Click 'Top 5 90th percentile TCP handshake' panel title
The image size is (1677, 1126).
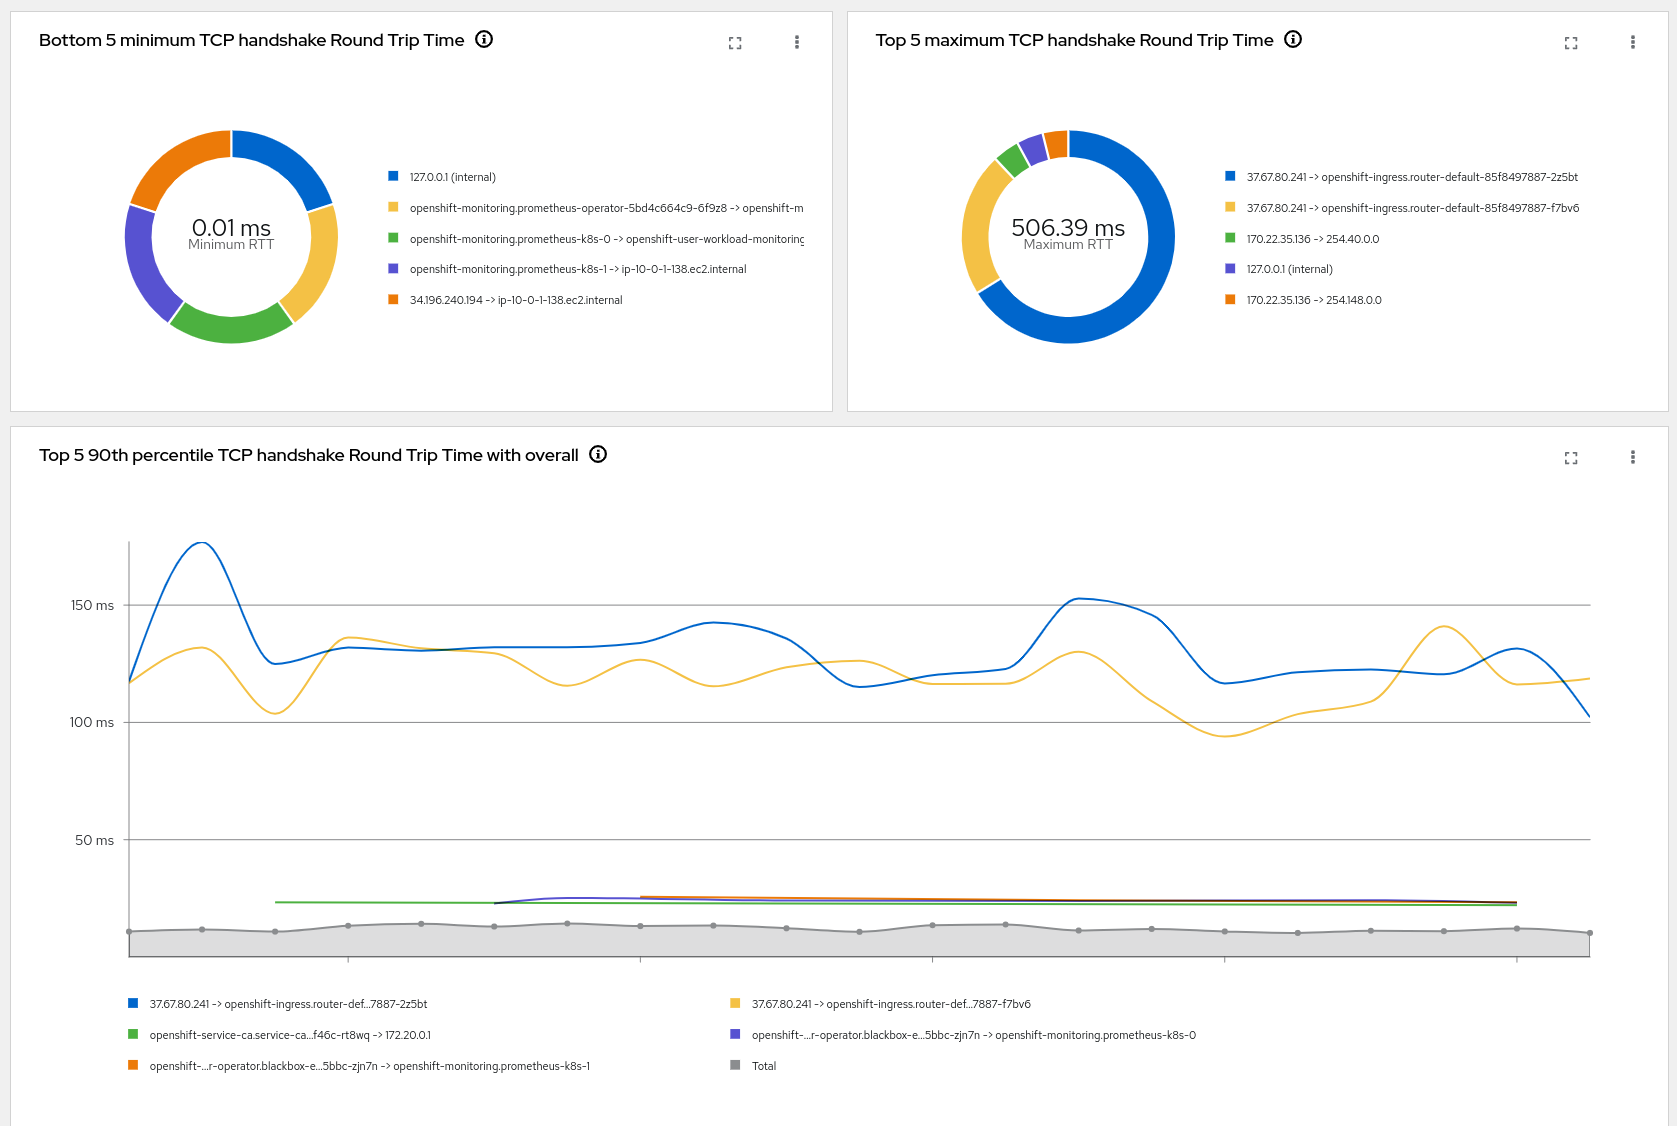pyautogui.click(x=309, y=455)
